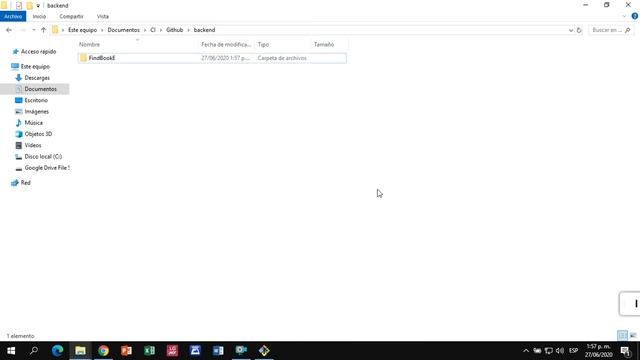Open the quick access toolbar customize dropdown
The height and width of the screenshot is (360, 640).
pyautogui.click(x=38, y=6)
